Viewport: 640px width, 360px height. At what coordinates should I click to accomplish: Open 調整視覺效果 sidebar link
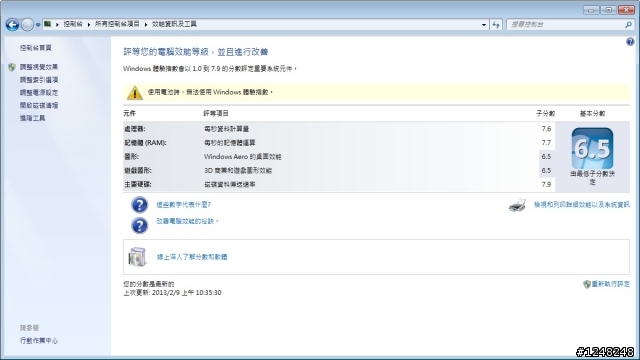click(39, 67)
